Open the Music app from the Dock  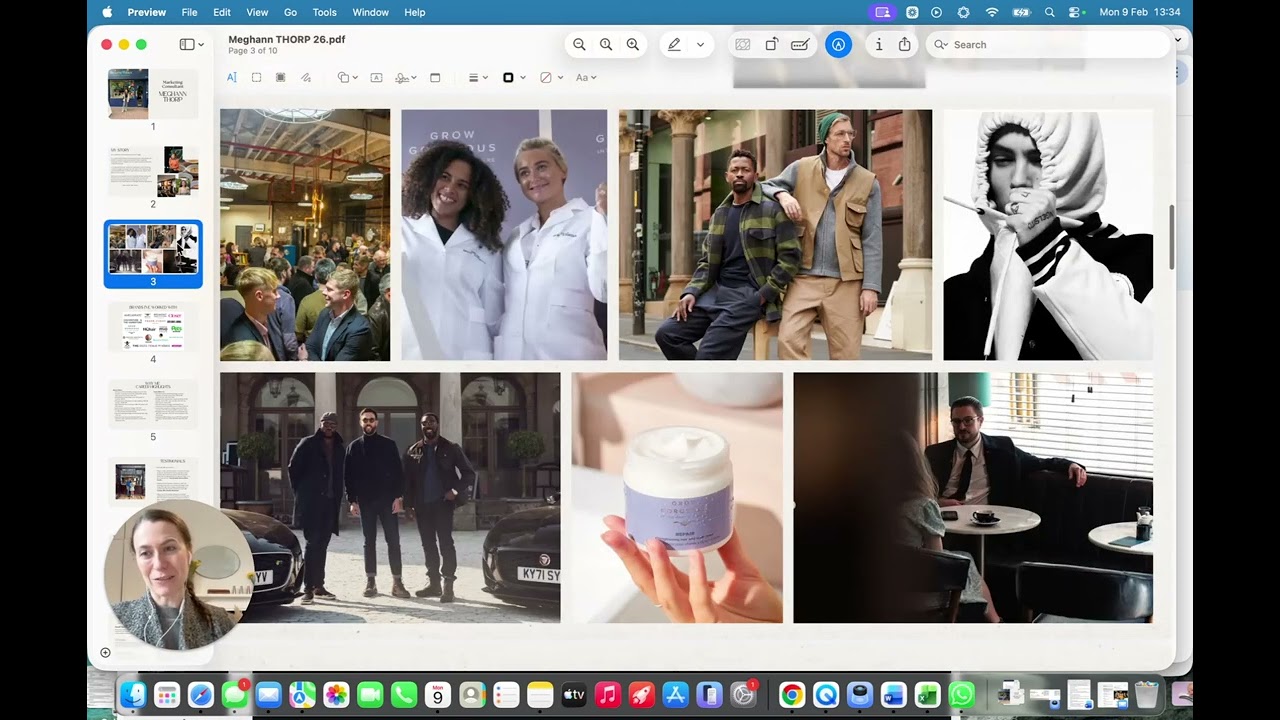click(607, 694)
